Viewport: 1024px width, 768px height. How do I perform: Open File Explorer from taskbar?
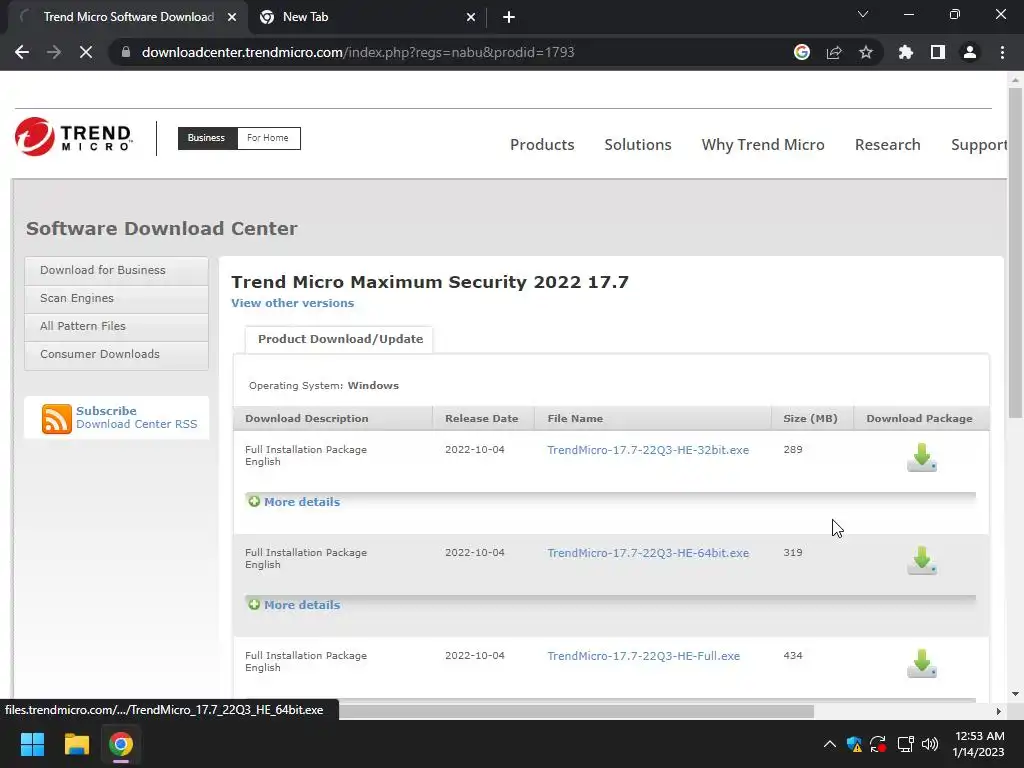pyautogui.click(x=76, y=744)
